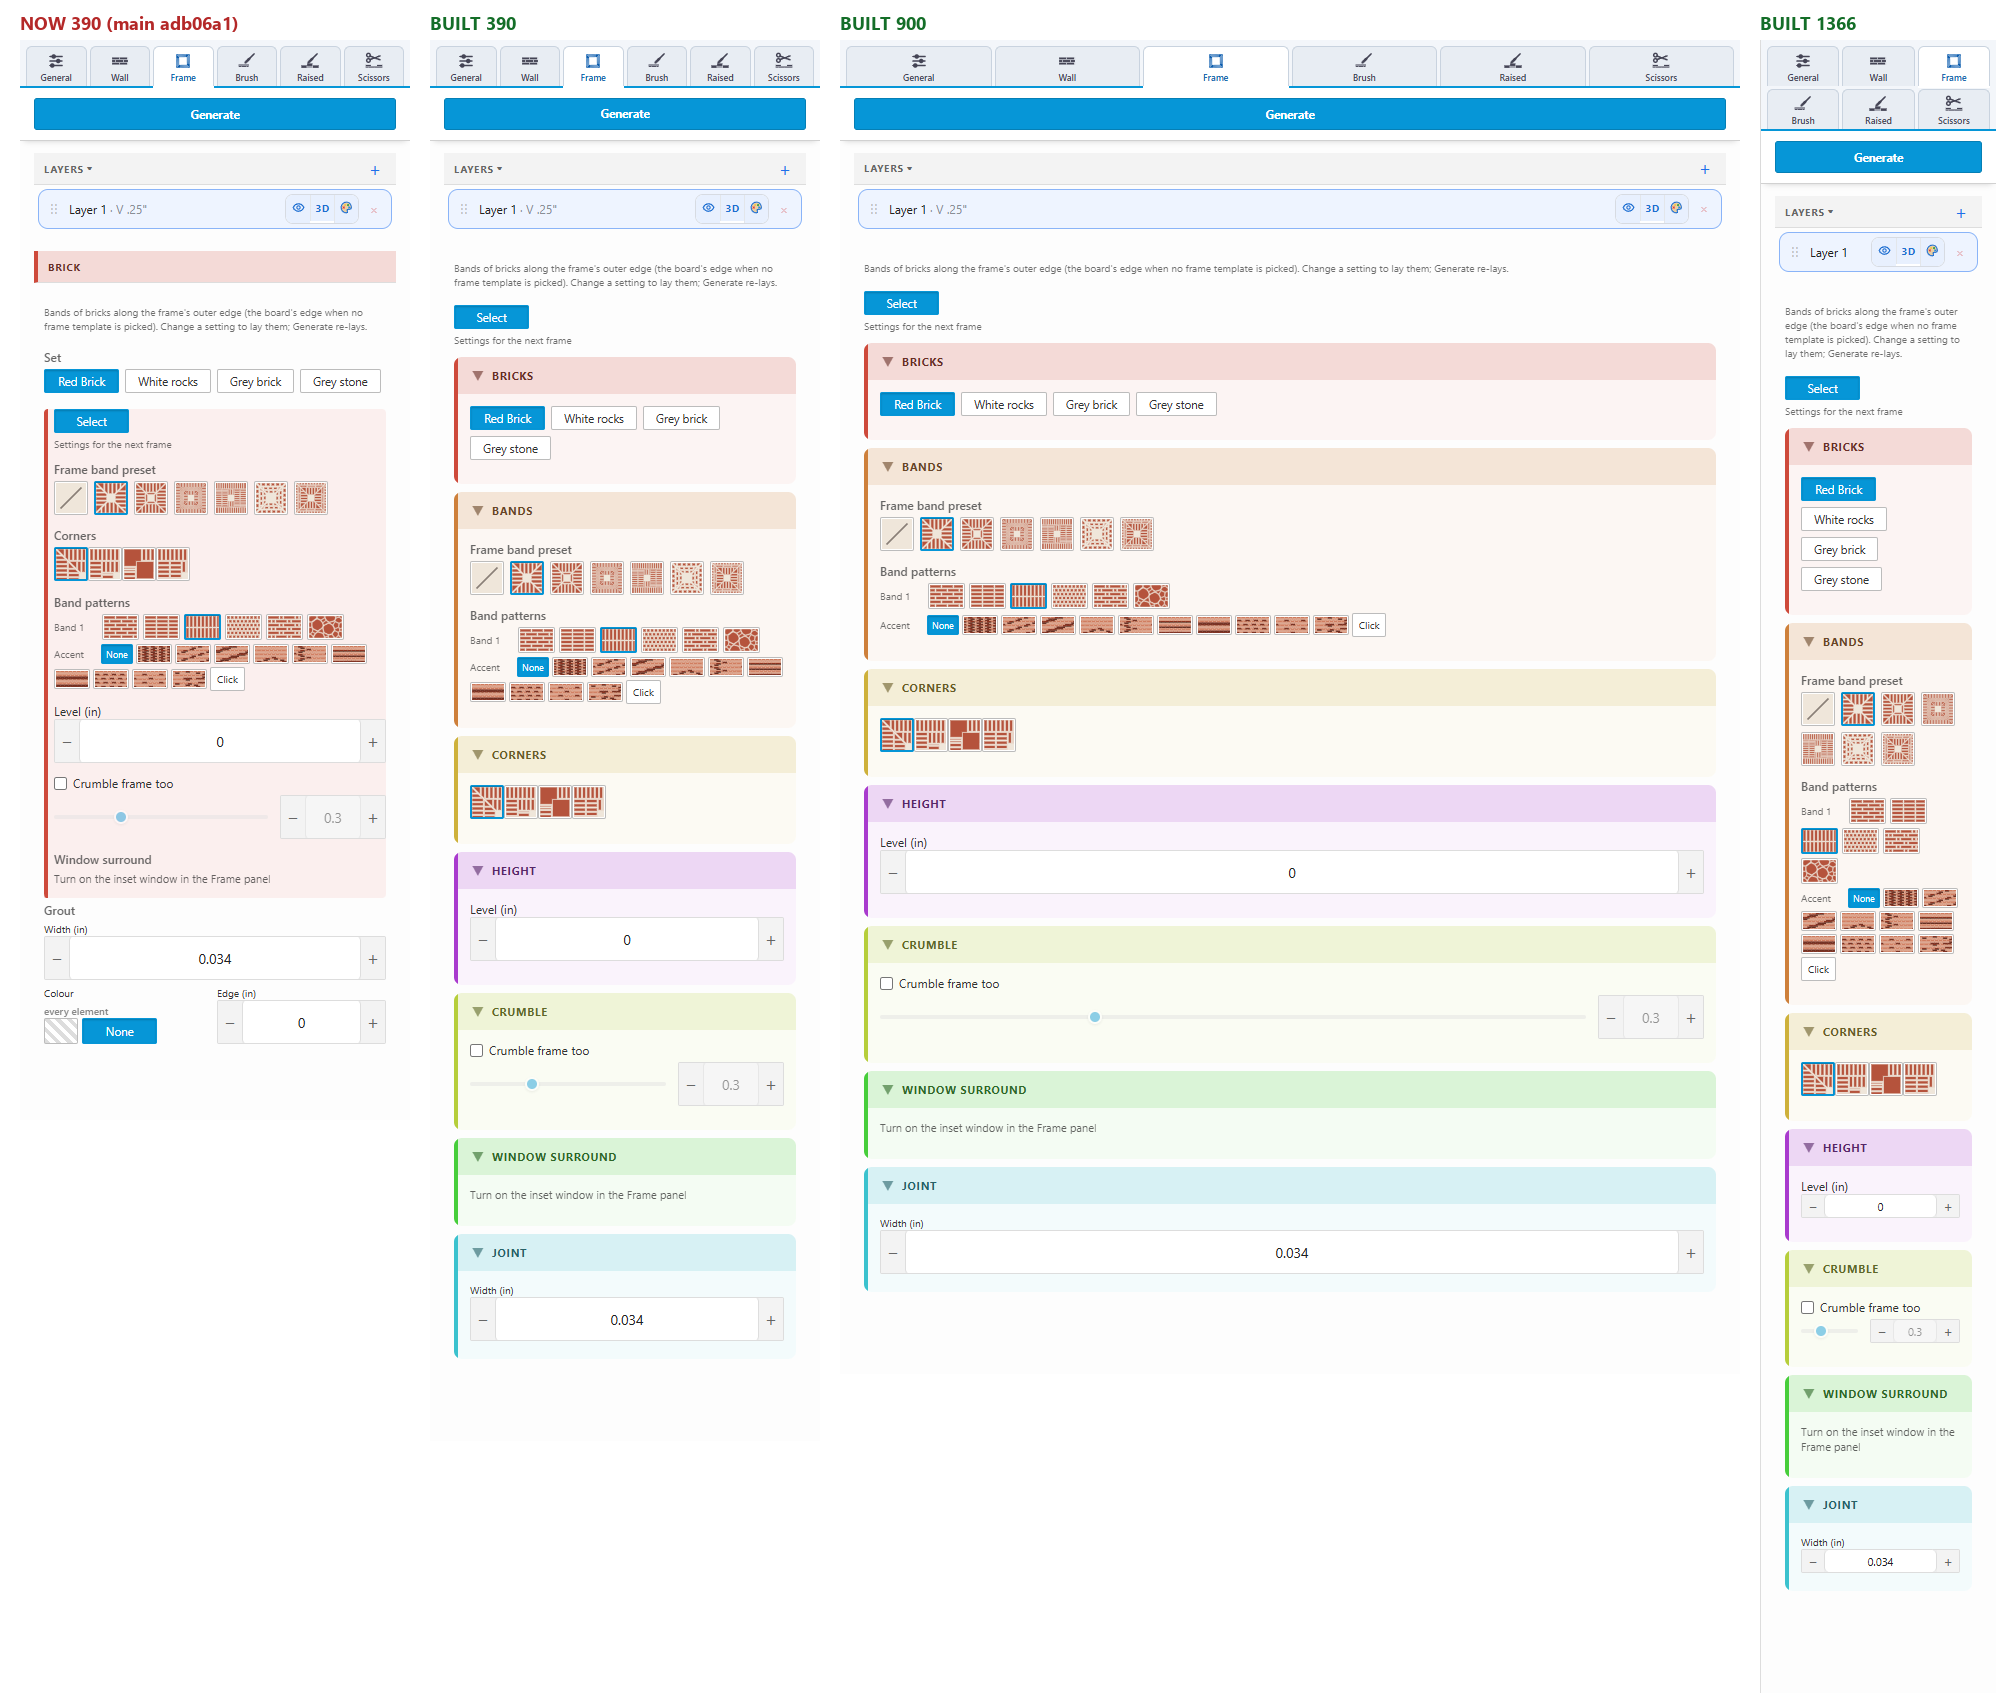The height and width of the screenshot is (1697, 2016).
Task: Click Generate button in NOW 390 panel
Action: pos(215,114)
